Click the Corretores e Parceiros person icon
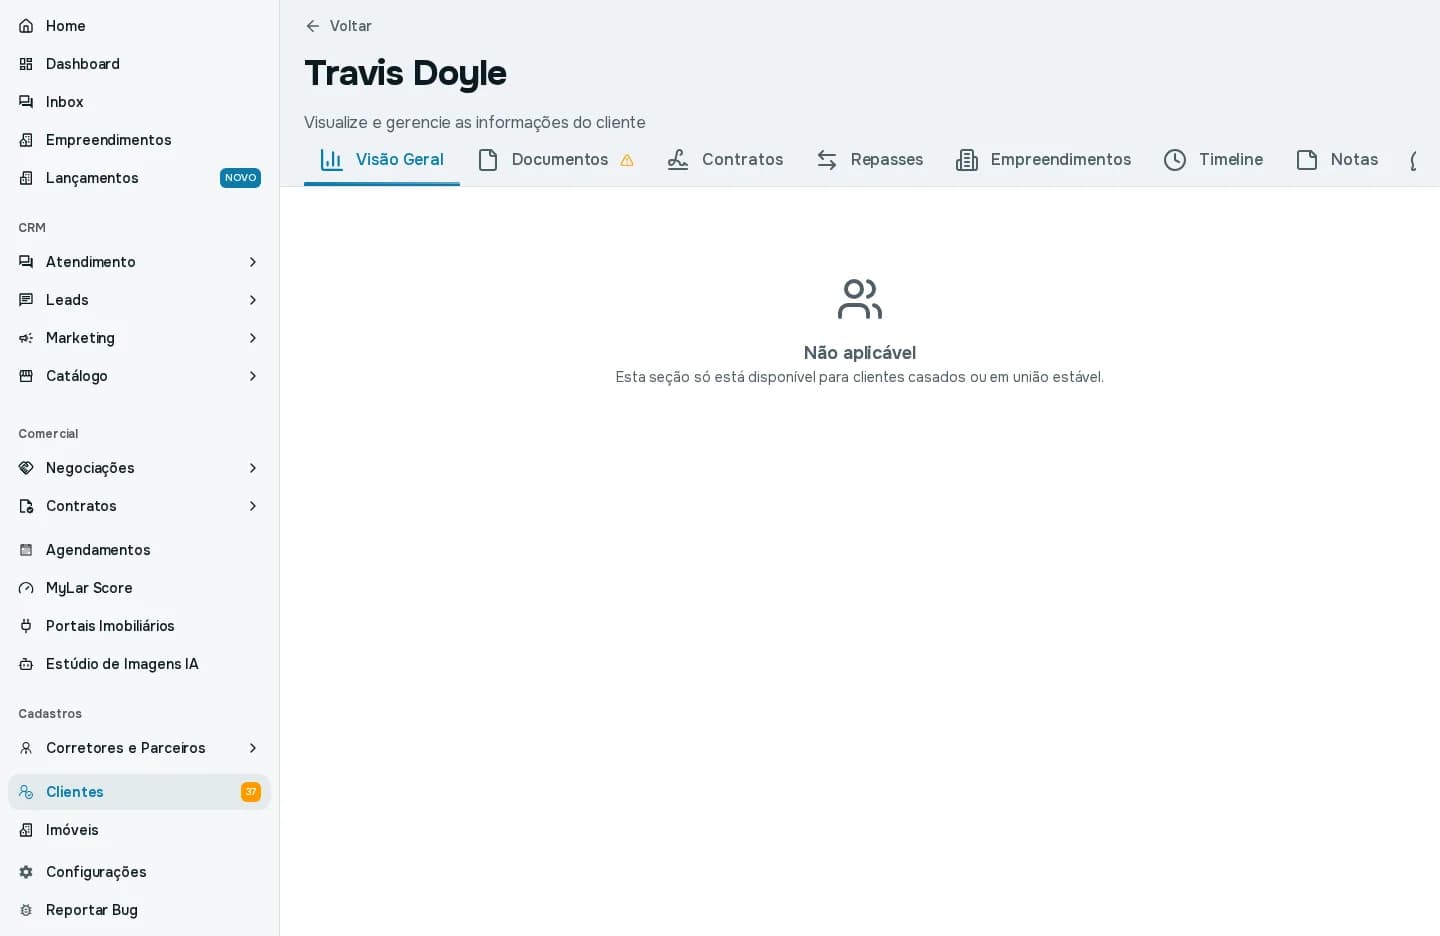The image size is (1440, 936). [x=26, y=748]
